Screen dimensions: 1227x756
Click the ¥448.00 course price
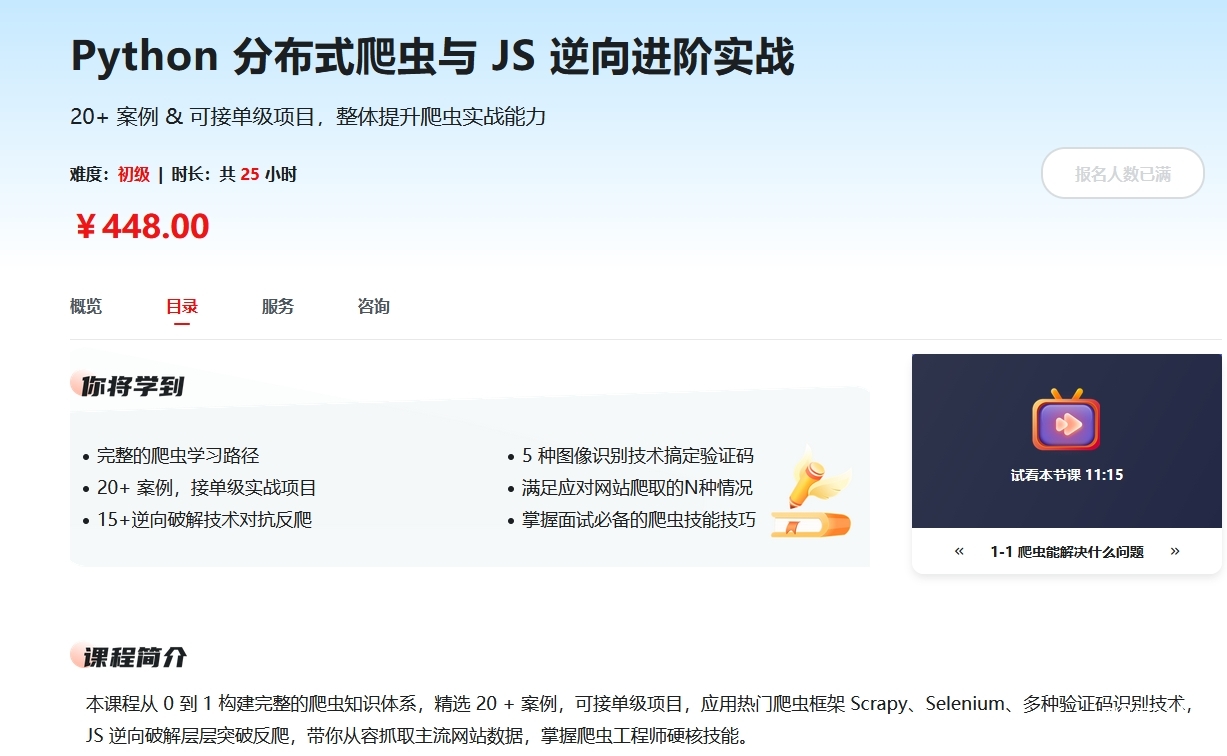pyautogui.click(x=142, y=227)
